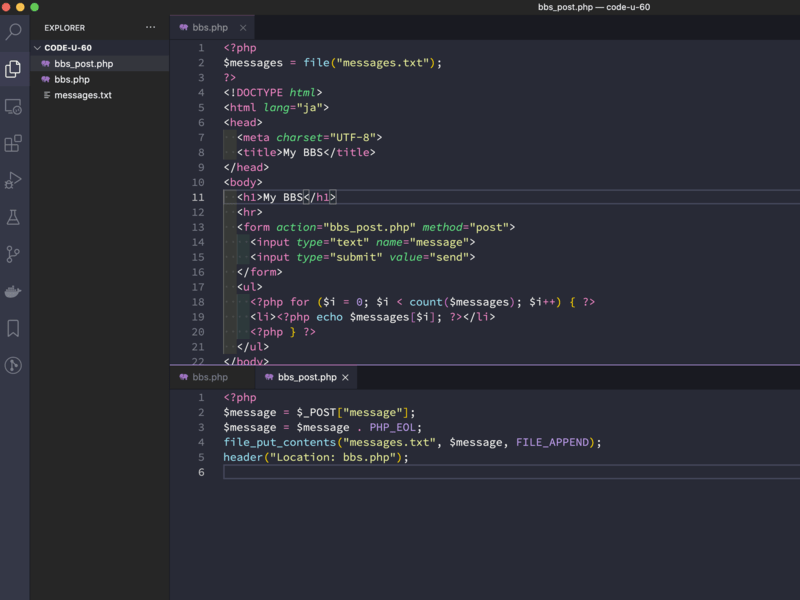Open the Remote Explorer view
Screen dimensions: 800x600
pos(14,106)
